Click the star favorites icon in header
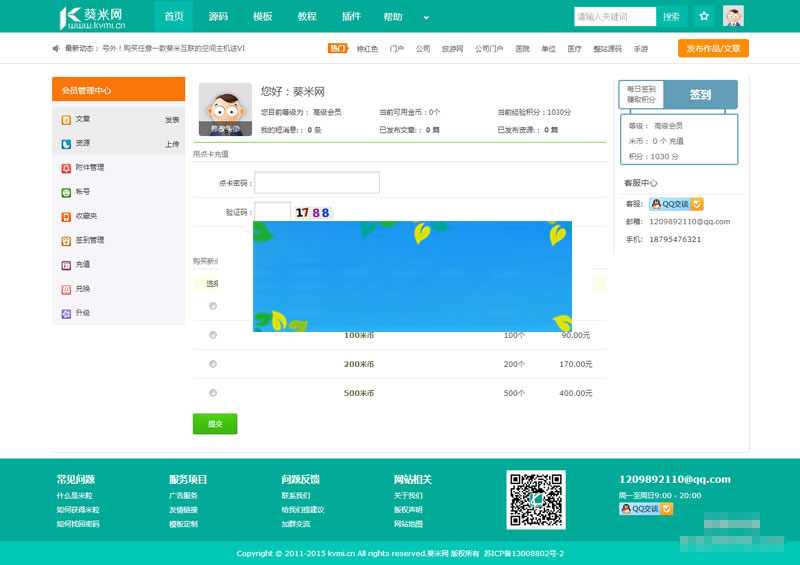 coord(704,16)
